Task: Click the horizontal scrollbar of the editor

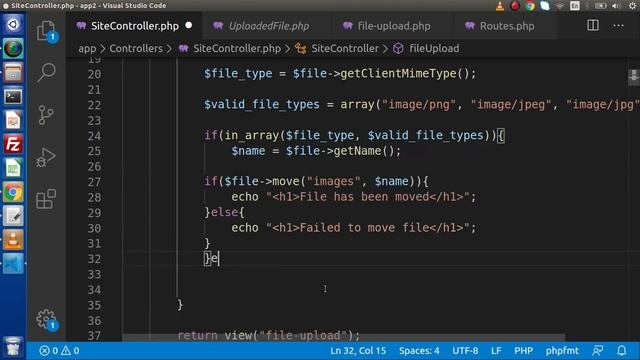Action: pyautogui.click(x=344, y=337)
